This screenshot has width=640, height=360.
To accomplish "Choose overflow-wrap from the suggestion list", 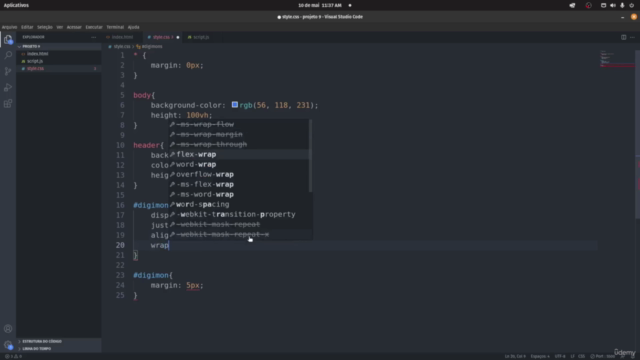I will pyautogui.click(x=239, y=174).
